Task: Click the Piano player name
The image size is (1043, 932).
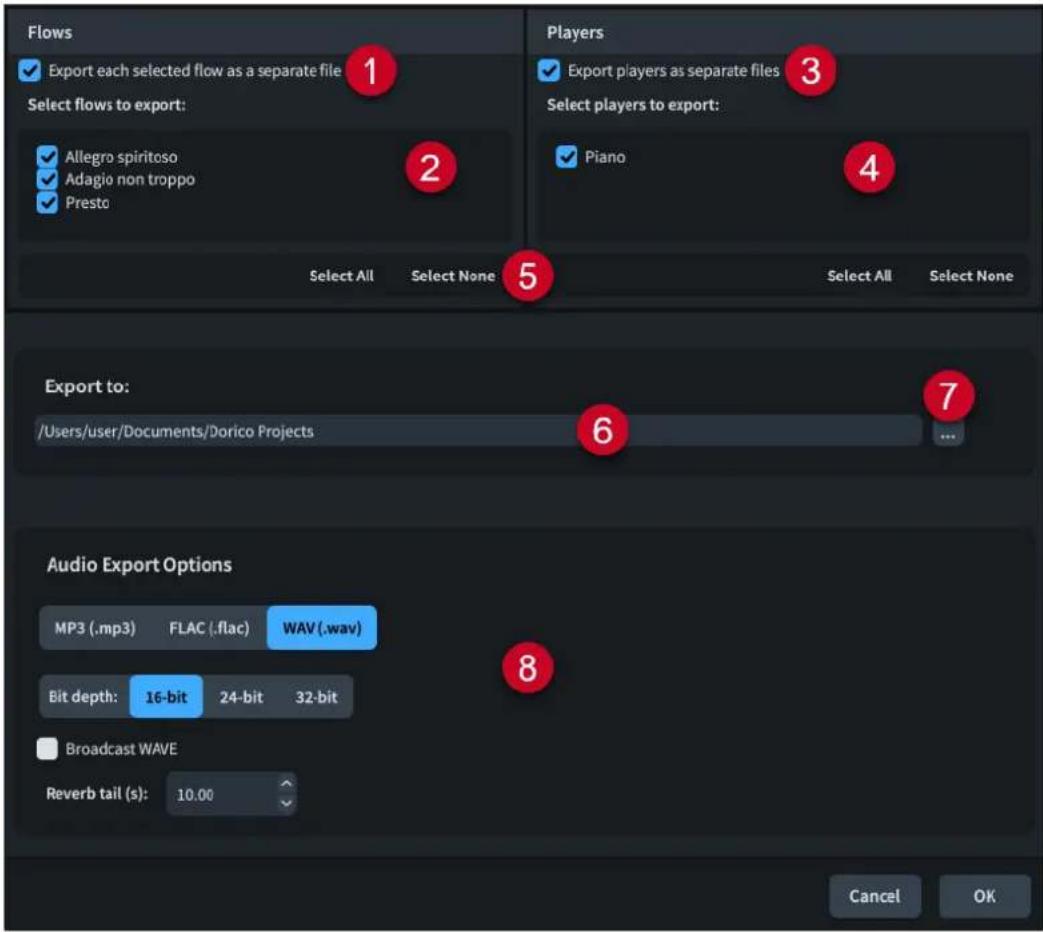Action: point(605,157)
